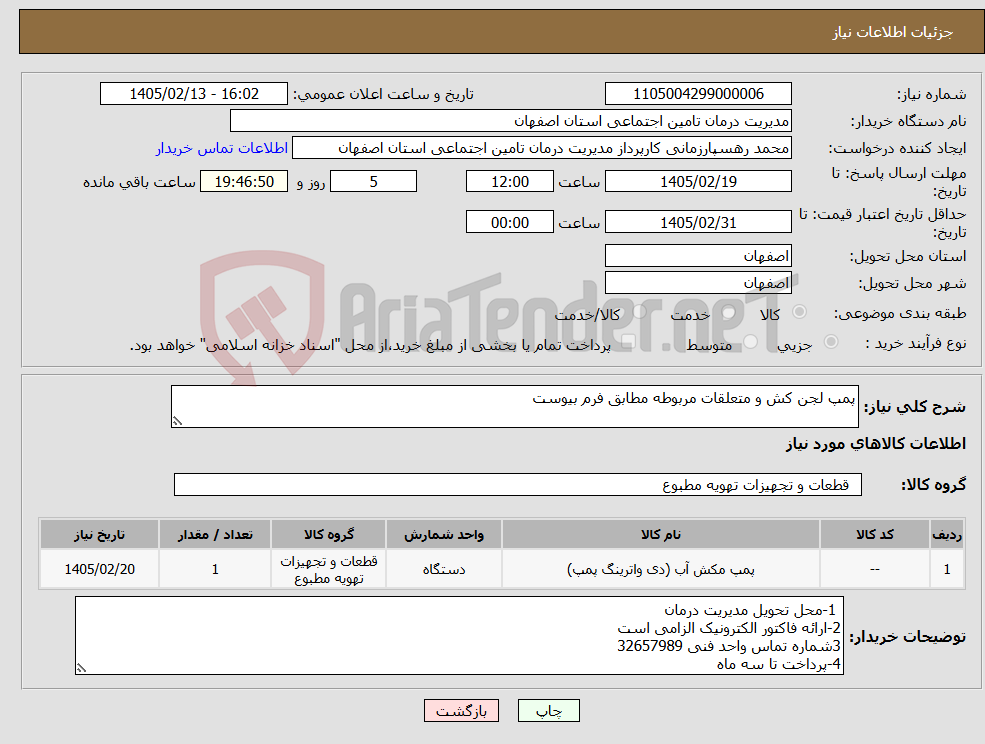Screen dimensions: 985x744
Task: Click the delivery province field اصفهان
Action: [x=698, y=256]
